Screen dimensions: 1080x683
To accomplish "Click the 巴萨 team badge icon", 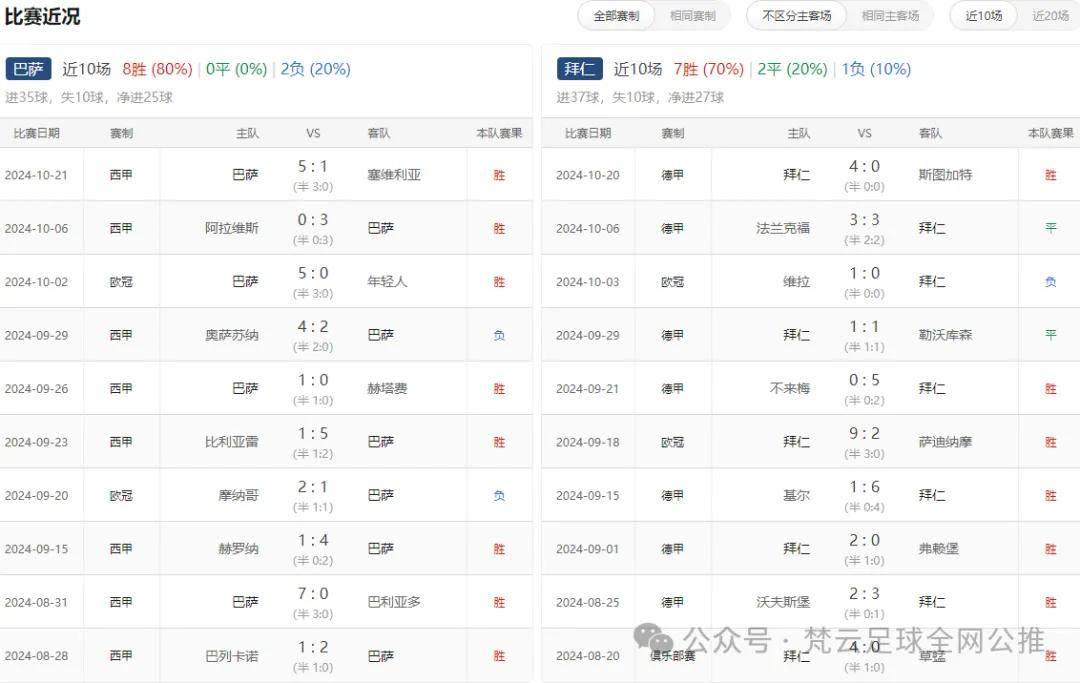I will coord(27,69).
